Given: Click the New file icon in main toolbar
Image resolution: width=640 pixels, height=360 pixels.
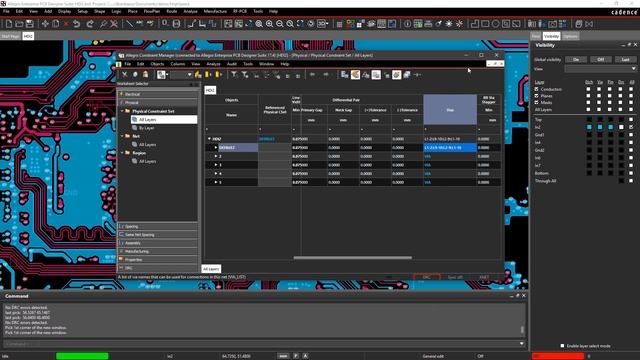Looking at the screenshot, I should [9, 24].
